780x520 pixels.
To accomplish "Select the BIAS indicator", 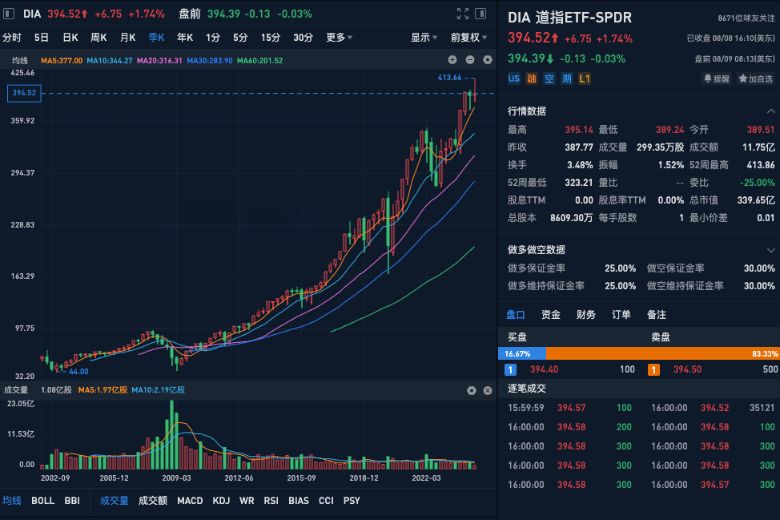I will [298, 501].
